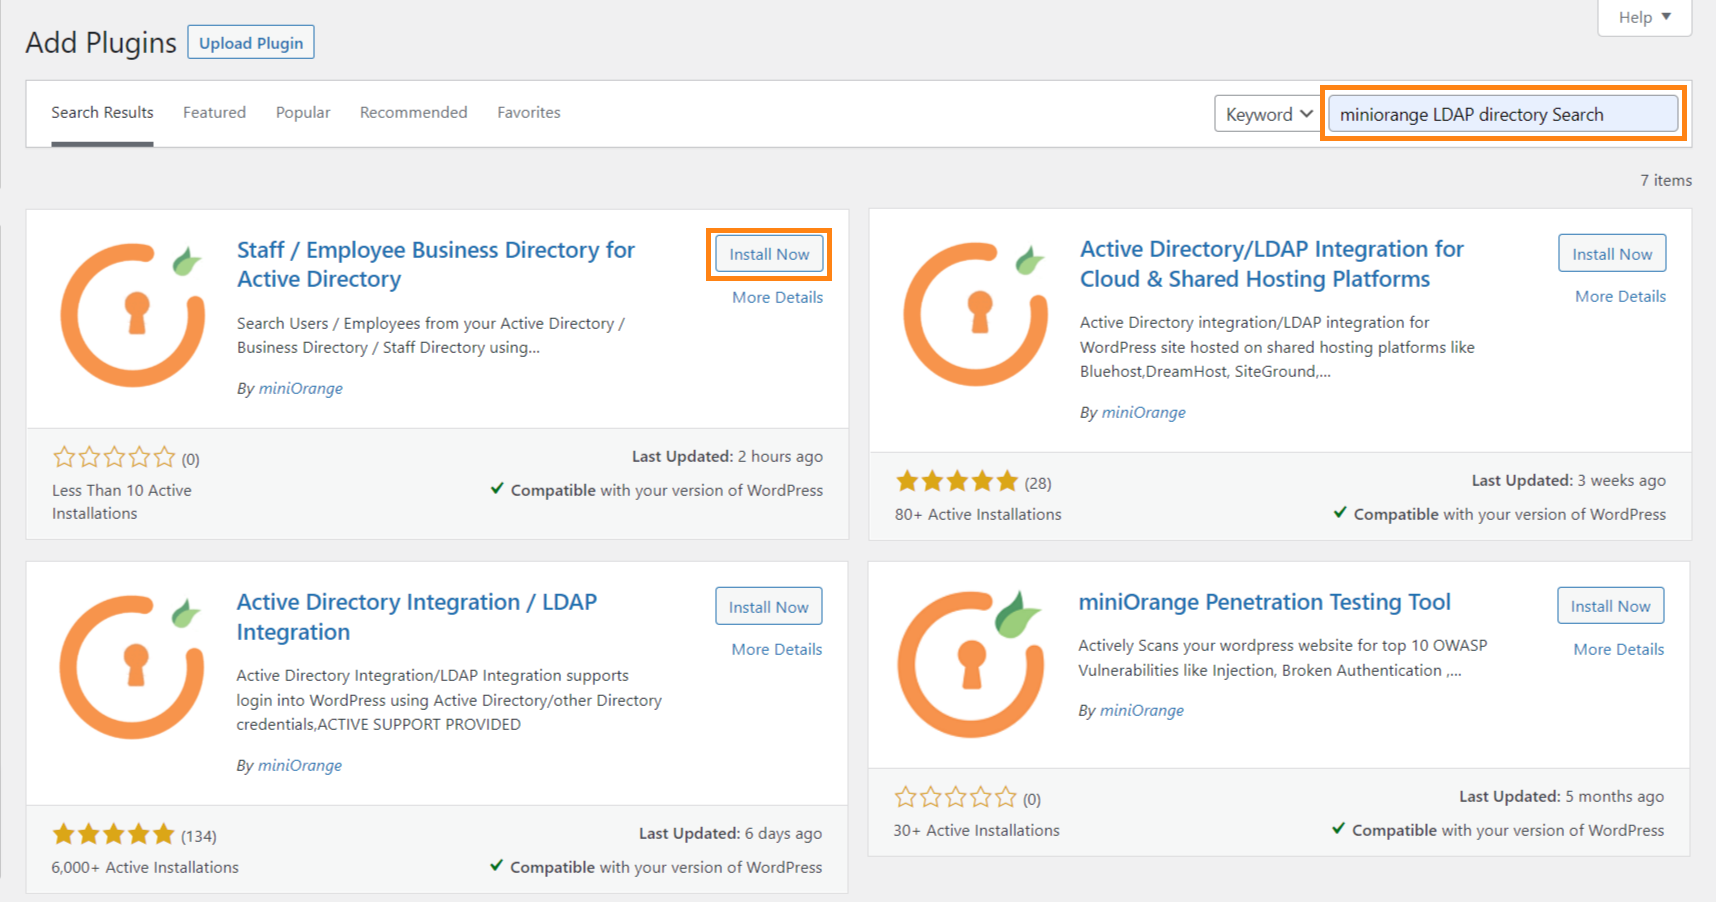Open Active Directory/LDAP Integration for Cloud title link
Image resolution: width=1716 pixels, height=902 pixels.
(1271, 263)
